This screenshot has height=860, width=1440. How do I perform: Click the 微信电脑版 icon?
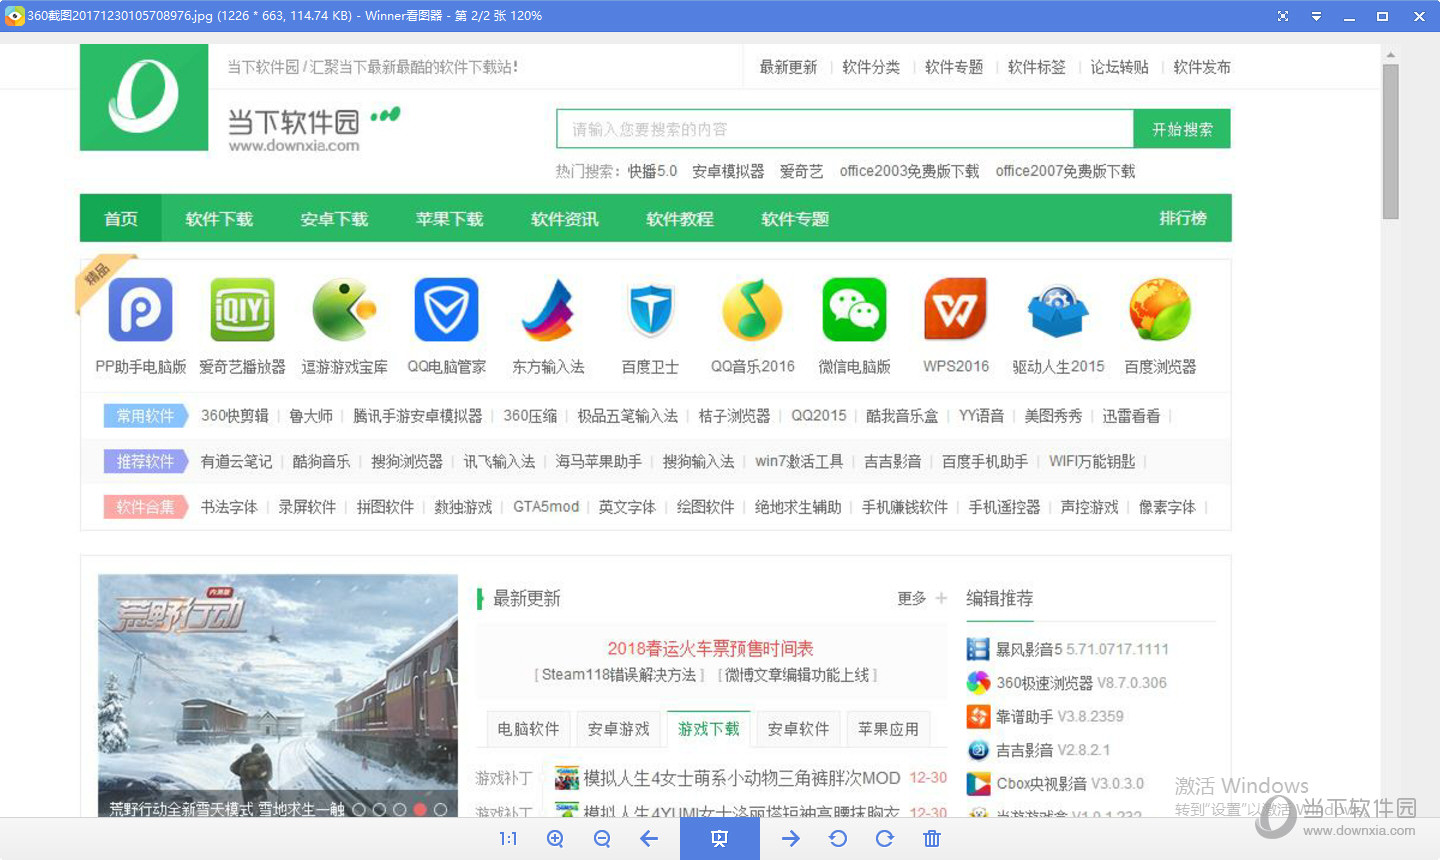(x=854, y=310)
